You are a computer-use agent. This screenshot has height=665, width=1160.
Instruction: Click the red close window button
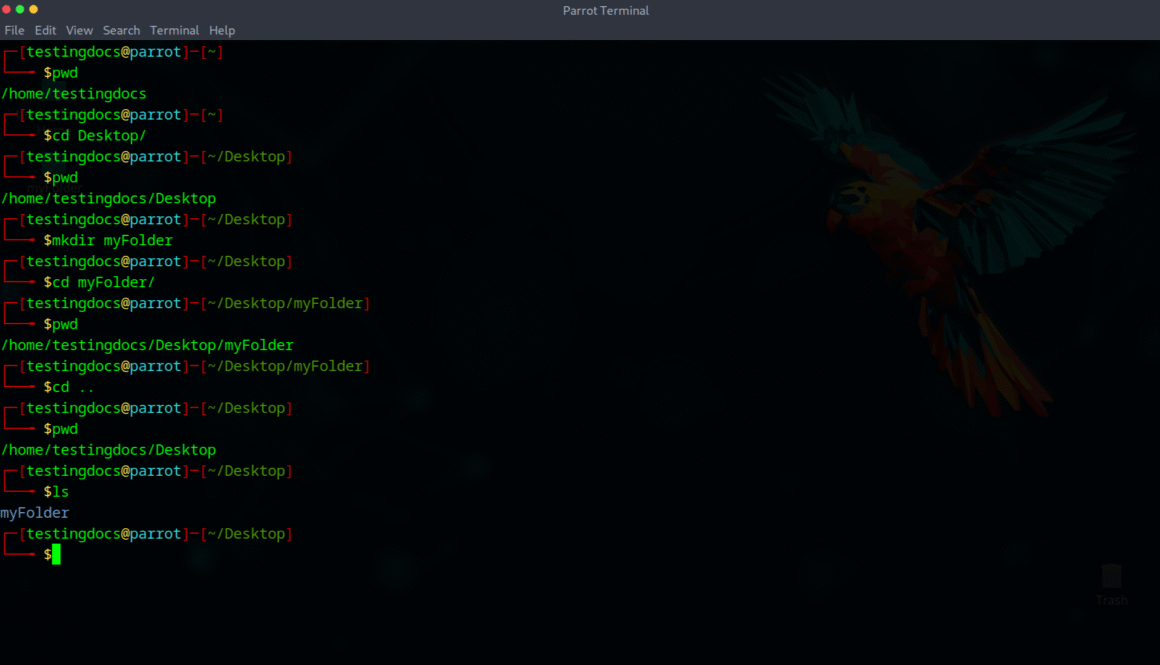coord(6,9)
